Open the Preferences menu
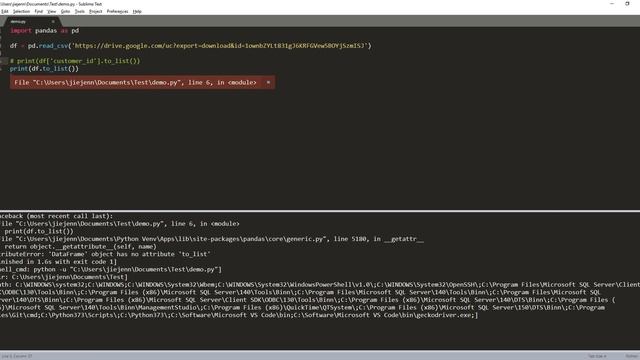This screenshot has height=360, width=640. point(117,11)
